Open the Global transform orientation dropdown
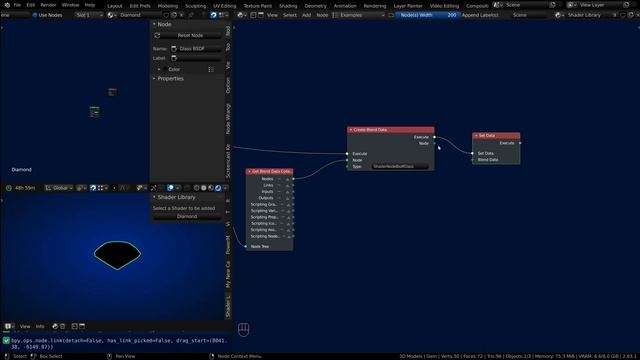 [x=59, y=188]
